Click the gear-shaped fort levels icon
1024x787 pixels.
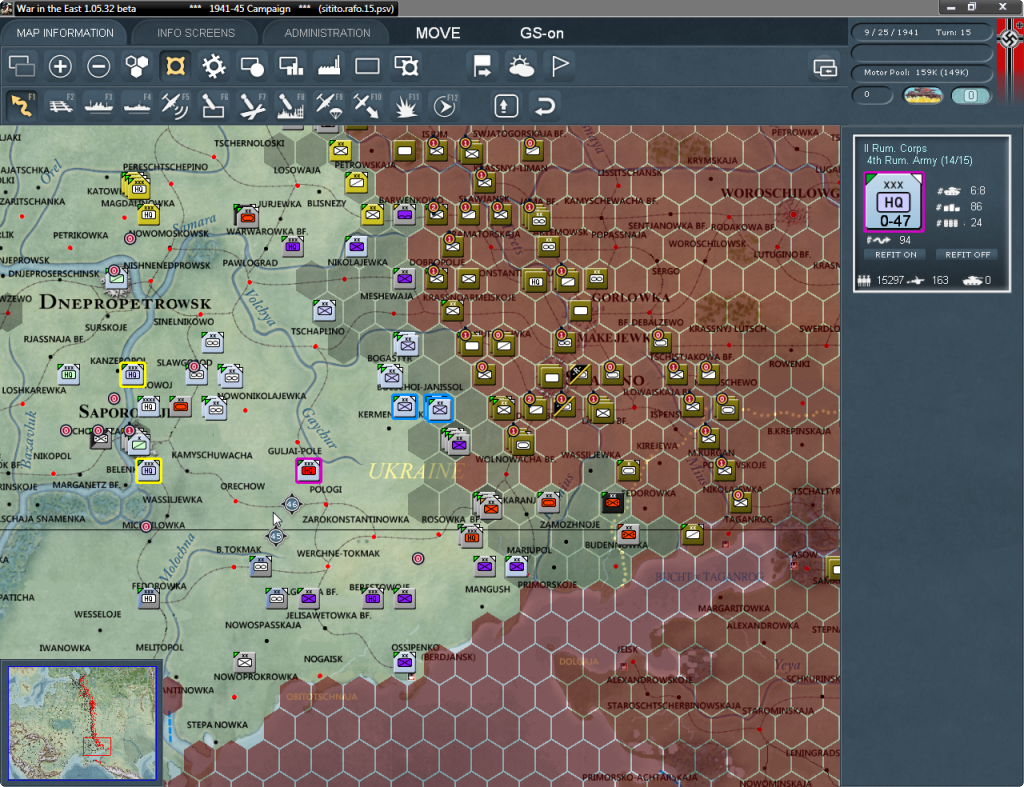[214, 66]
